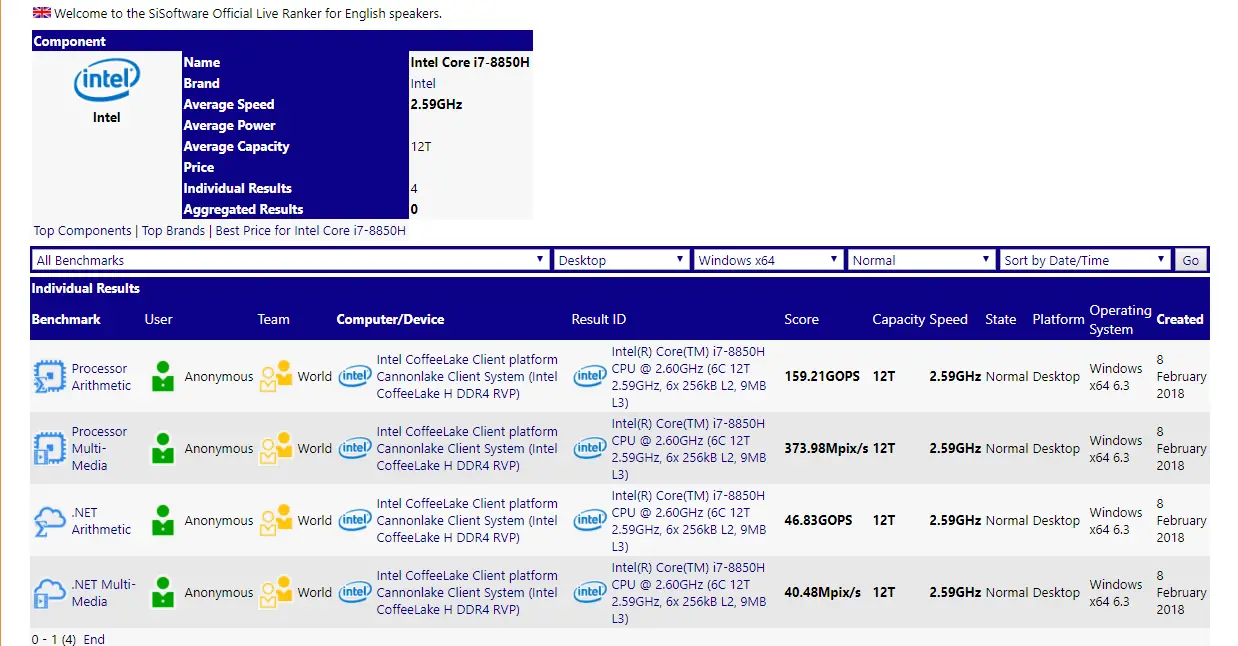Click Intel Result ID logo in Processor Multi-Media row
This screenshot has width=1238, height=646.
[590, 449]
